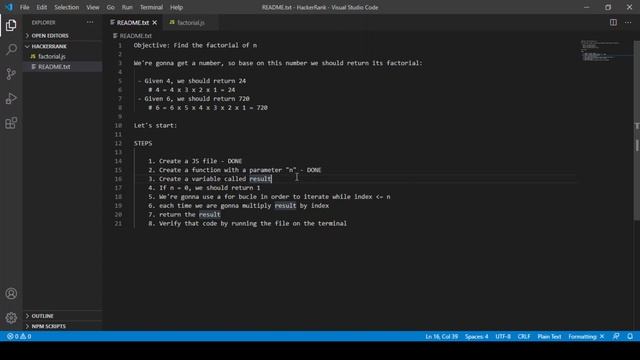Click line '8. Verify that code by running'
The width and height of the screenshot is (640, 360).
tap(247, 223)
